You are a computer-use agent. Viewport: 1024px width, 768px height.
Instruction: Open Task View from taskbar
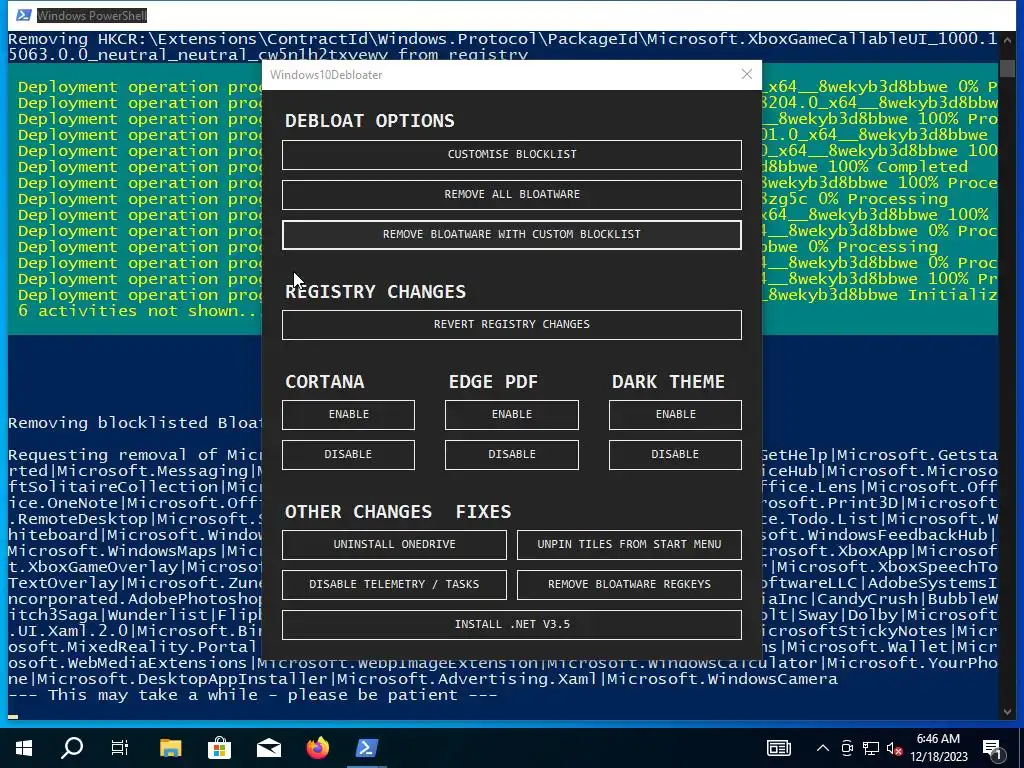(120, 748)
